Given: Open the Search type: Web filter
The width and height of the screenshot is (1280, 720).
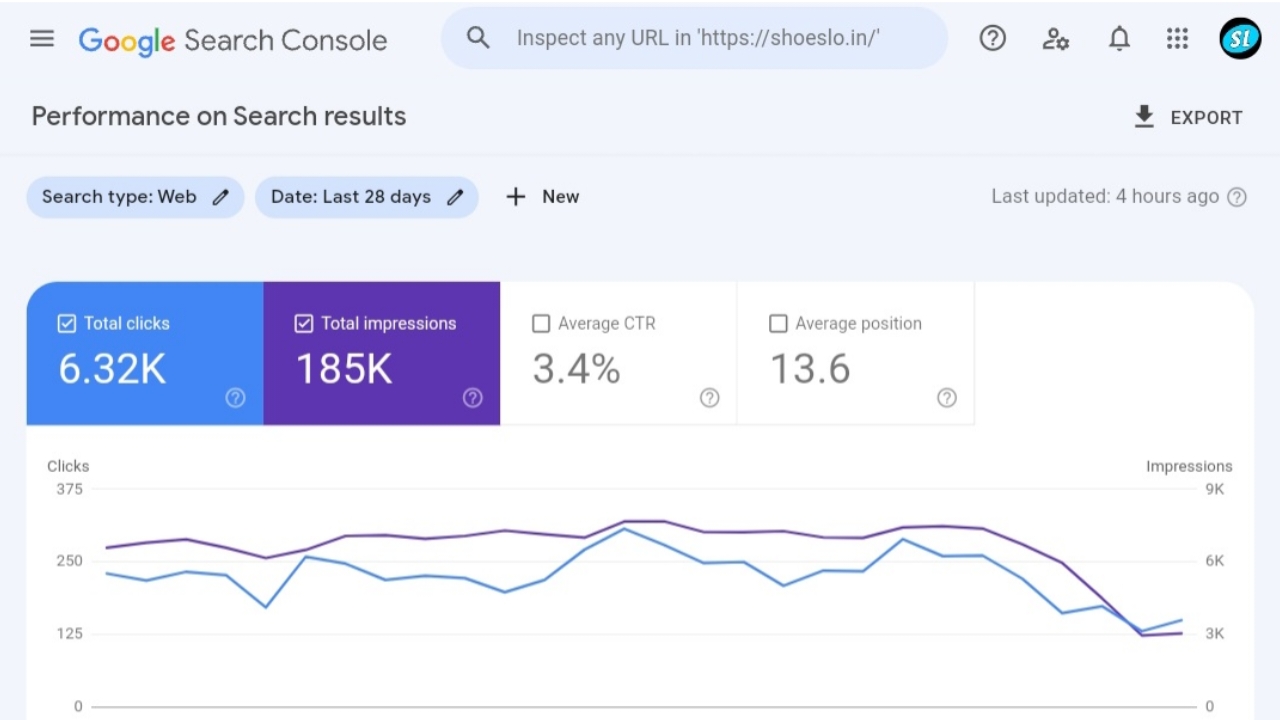Looking at the screenshot, I should (x=135, y=197).
